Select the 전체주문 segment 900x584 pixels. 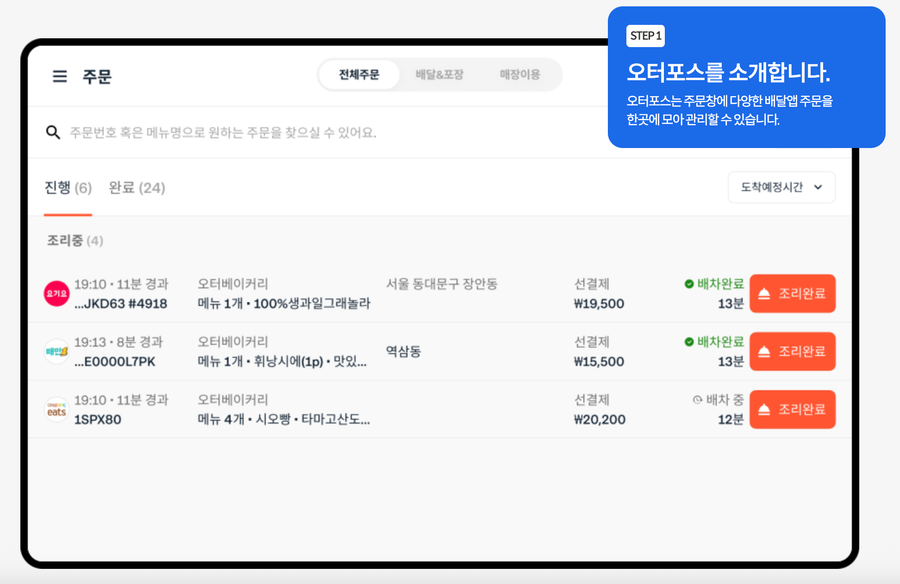point(359,75)
